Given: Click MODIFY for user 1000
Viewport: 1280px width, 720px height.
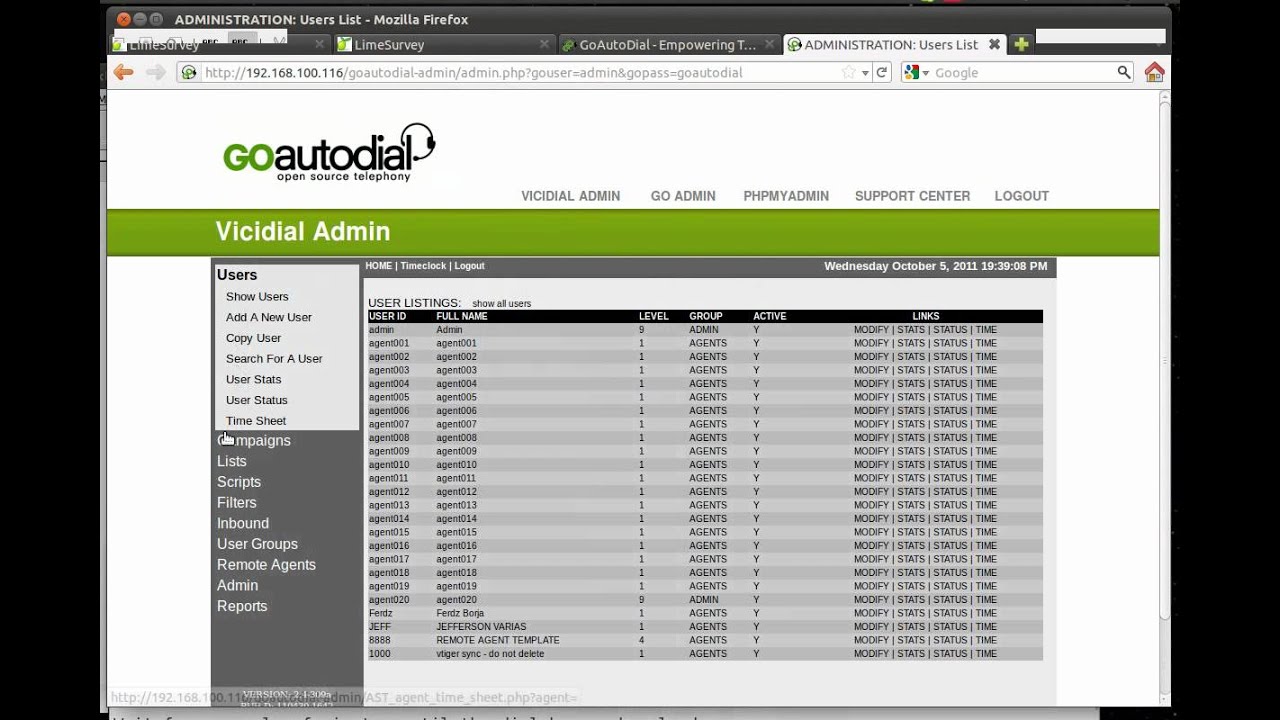Looking at the screenshot, I should click(871, 654).
